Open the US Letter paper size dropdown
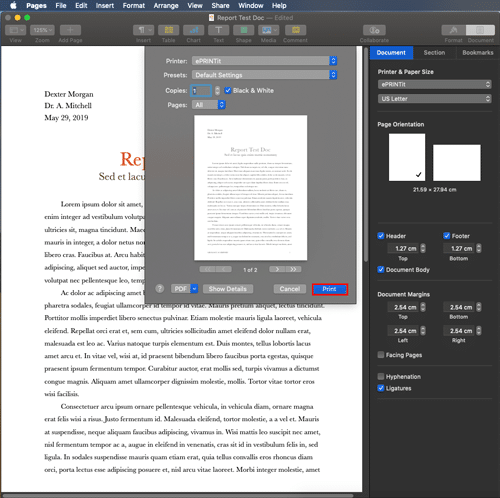 coord(434,99)
